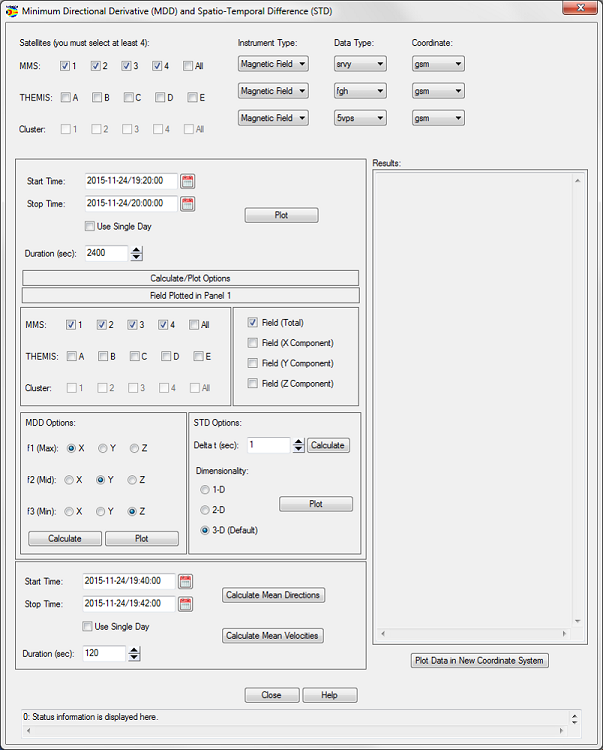Set f1 (Max) to Y
This screenshot has width=603, height=750.
(102, 448)
